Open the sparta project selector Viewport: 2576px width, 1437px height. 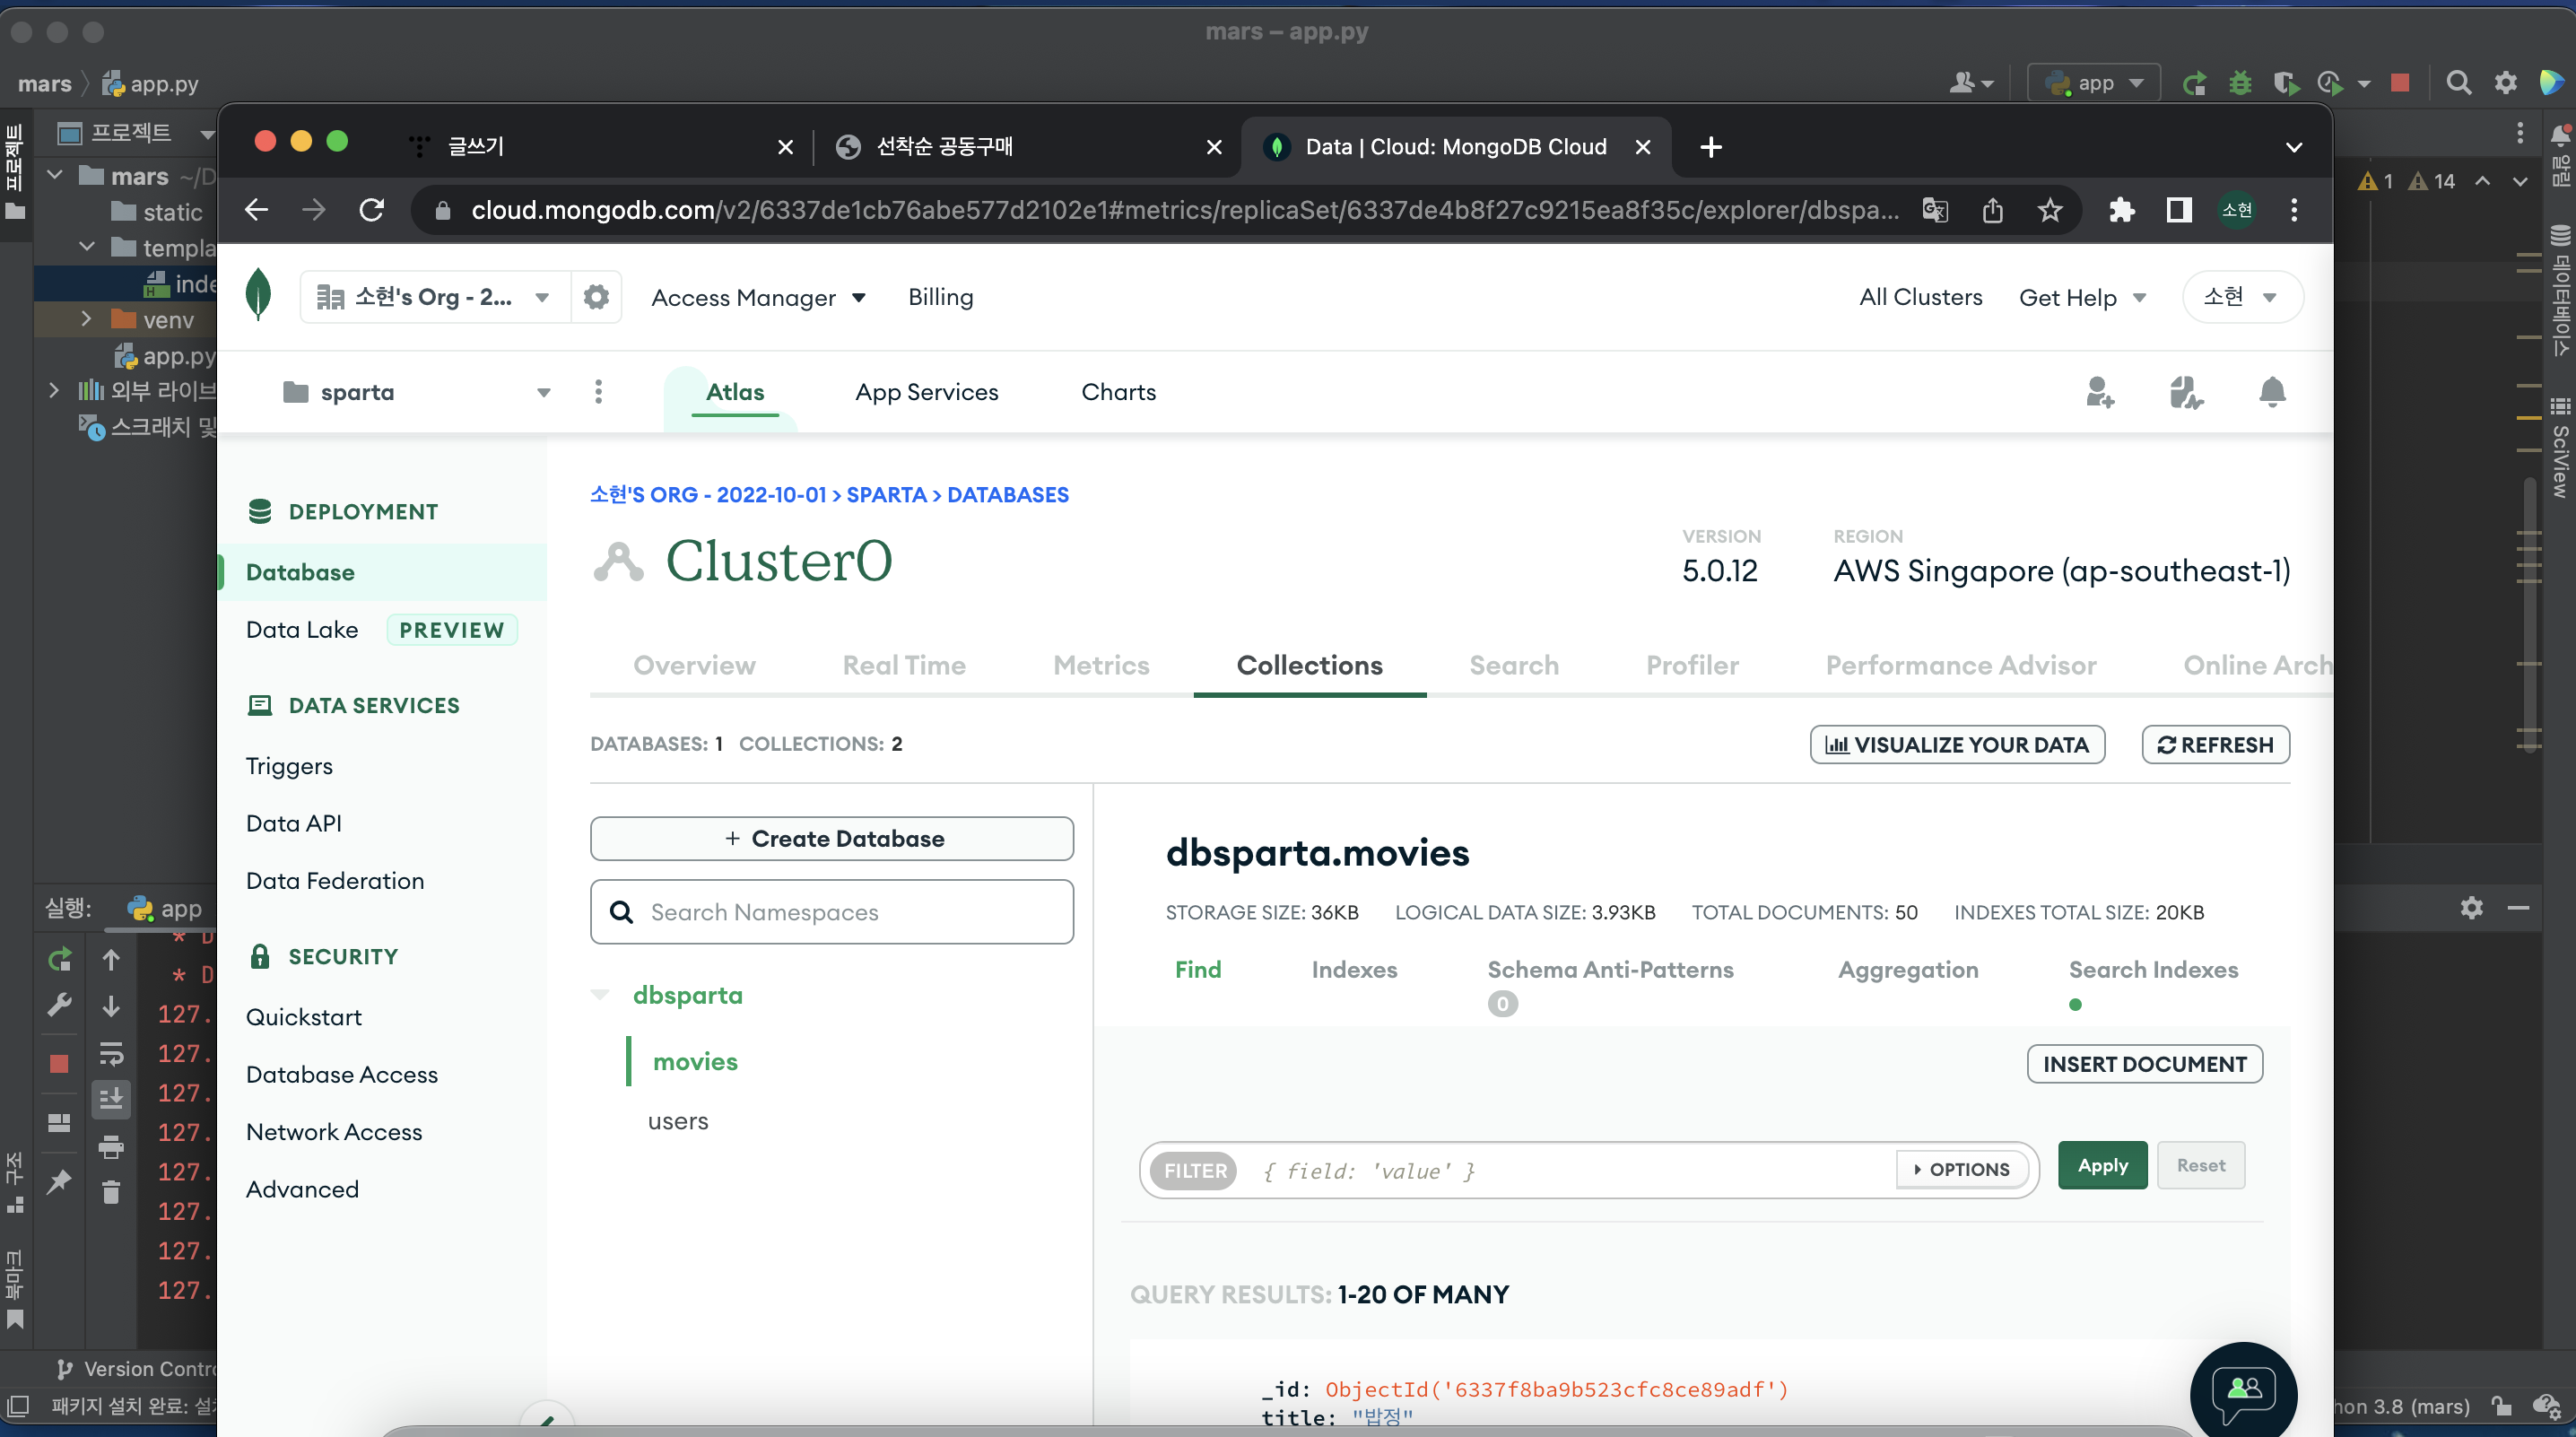coord(416,392)
